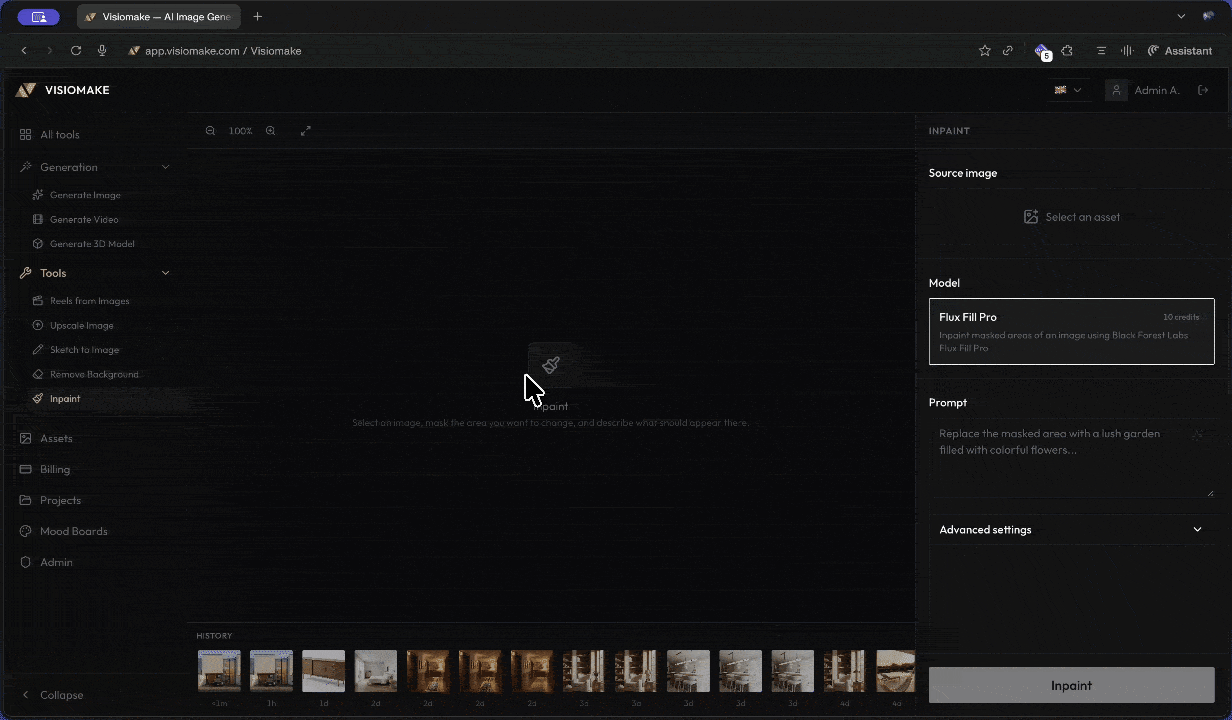Click the logout icon next to Admin A.
This screenshot has width=1232, height=720.
click(1203, 90)
